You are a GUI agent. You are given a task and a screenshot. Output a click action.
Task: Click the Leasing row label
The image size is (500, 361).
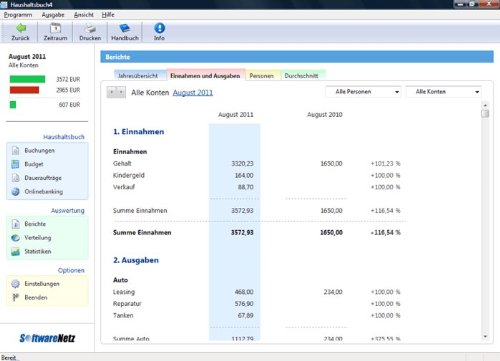[x=124, y=292]
